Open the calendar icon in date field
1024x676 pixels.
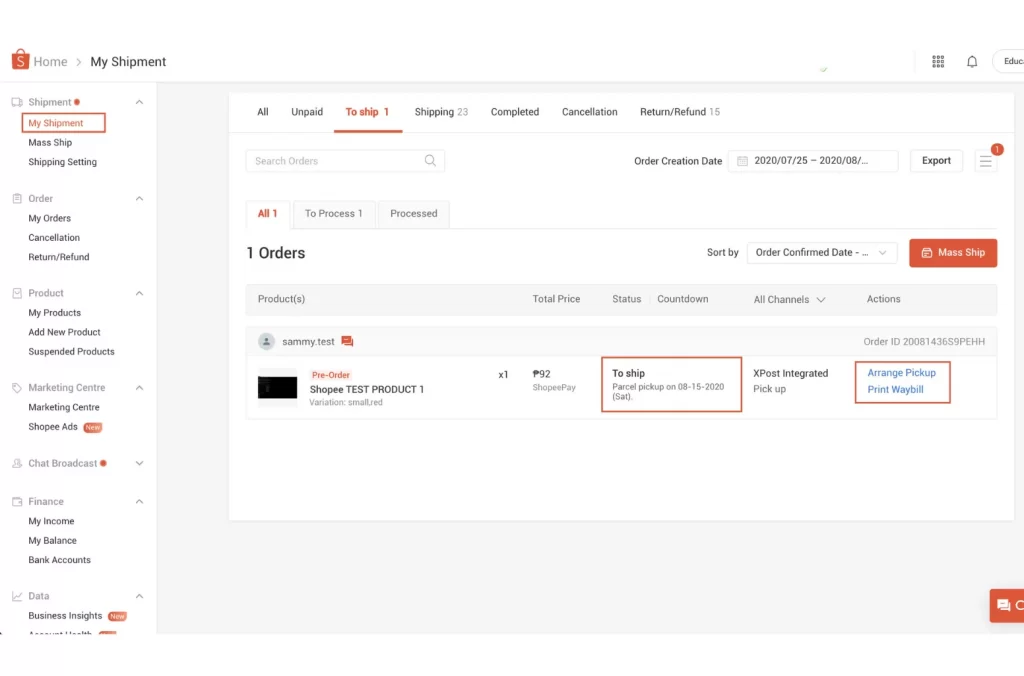(x=743, y=161)
